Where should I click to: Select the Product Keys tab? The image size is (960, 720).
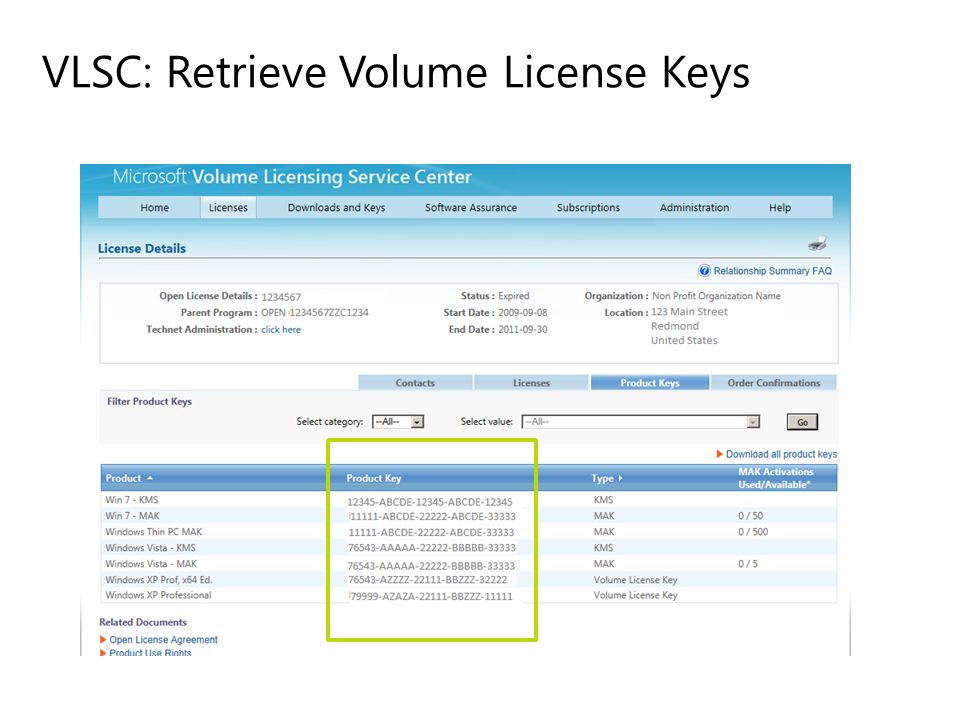(650, 383)
